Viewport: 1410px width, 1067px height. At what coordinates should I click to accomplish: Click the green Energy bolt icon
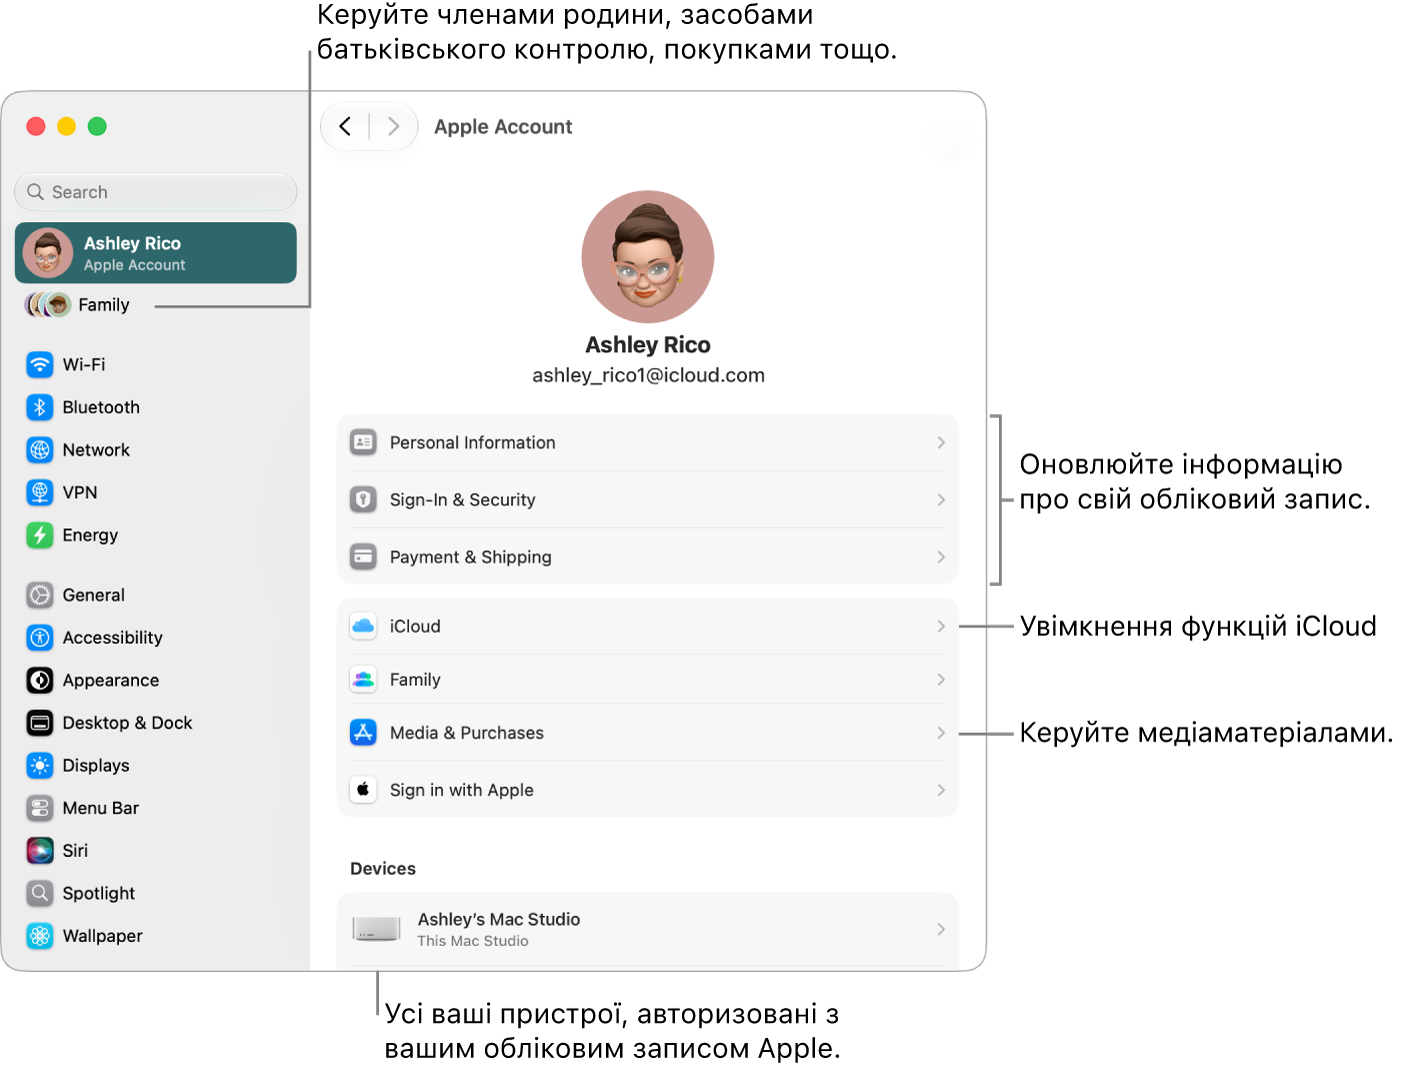(40, 535)
